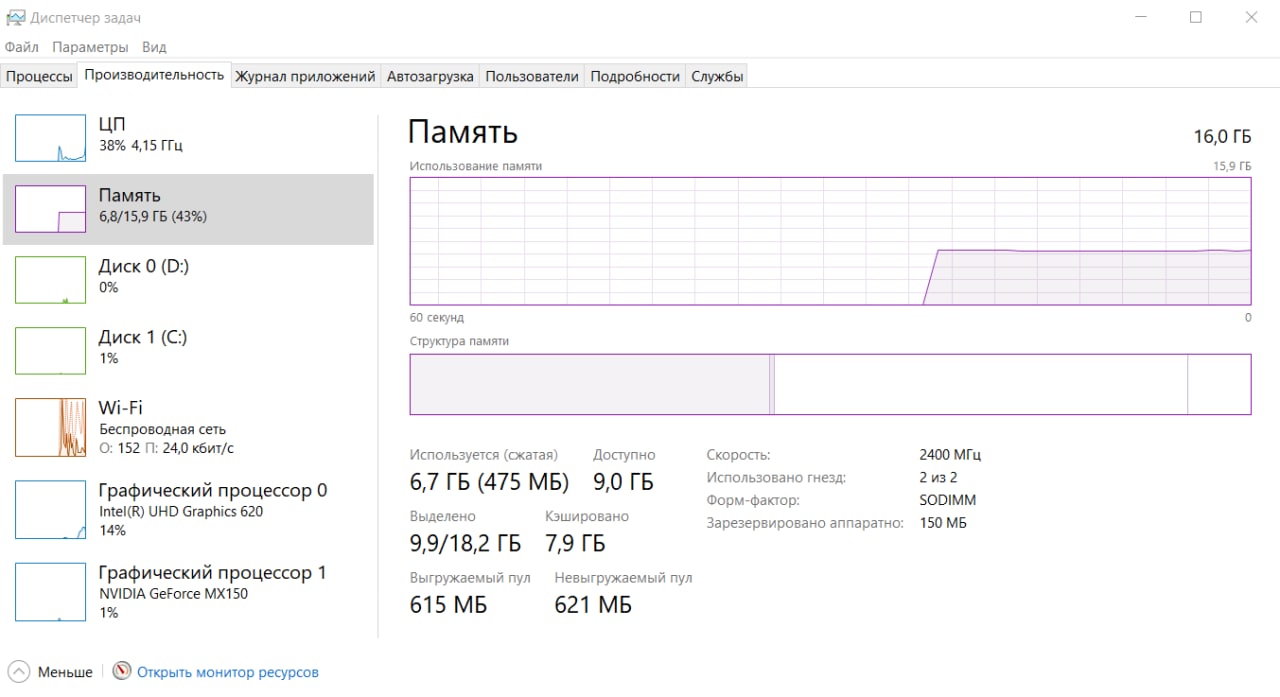Switch to the Пользователи tab
The width and height of the screenshot is (1280, 697).
tap(532, 76)
